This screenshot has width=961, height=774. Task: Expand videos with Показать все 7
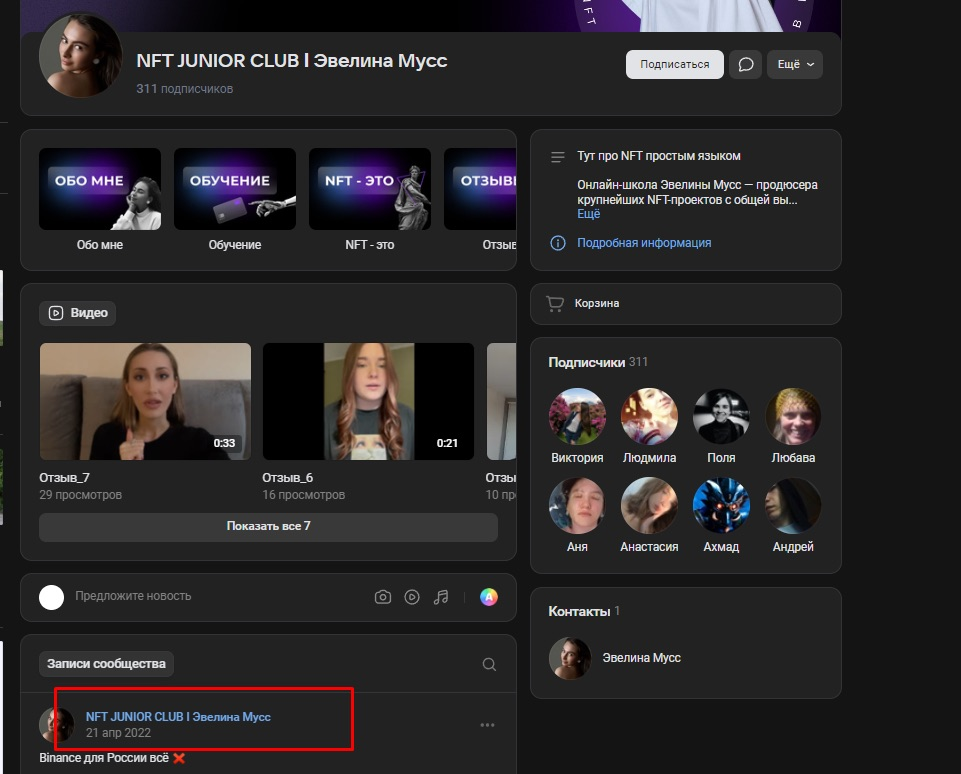click(x=268, y=526)
